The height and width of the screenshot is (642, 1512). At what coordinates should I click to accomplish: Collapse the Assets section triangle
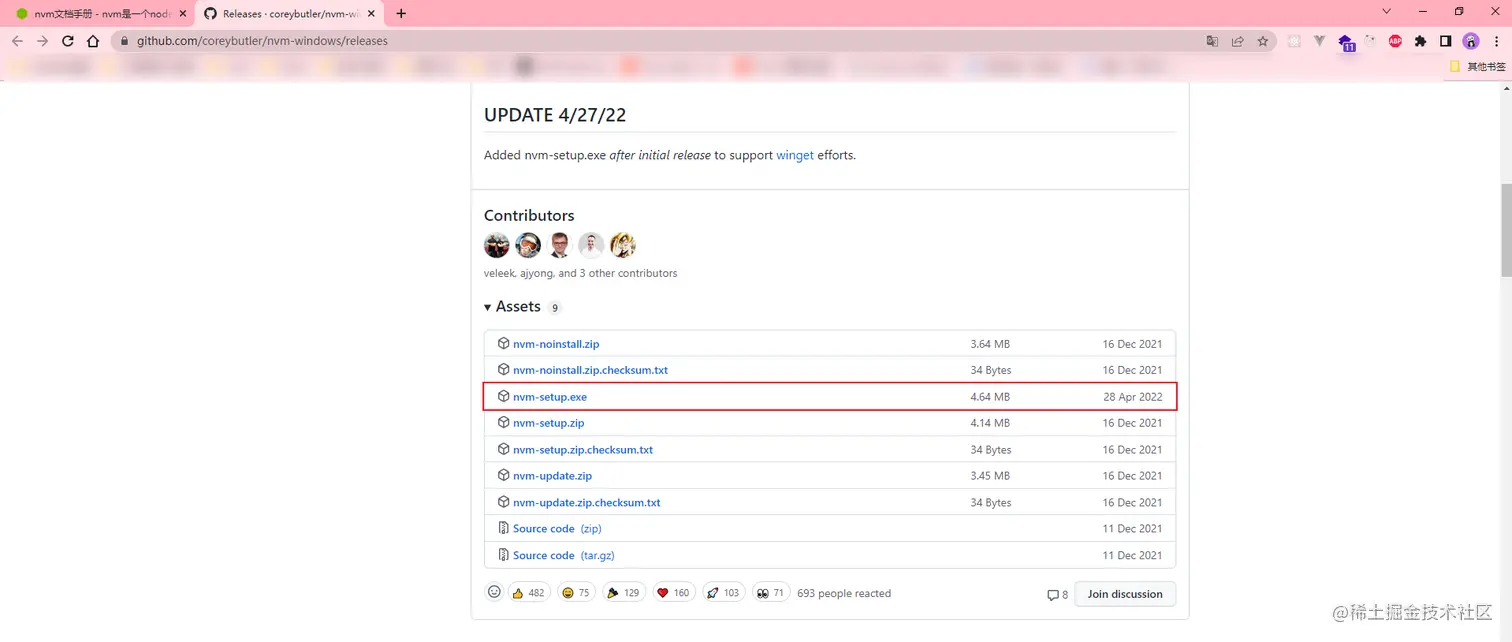pyautogui.click(x=488, y=308)
